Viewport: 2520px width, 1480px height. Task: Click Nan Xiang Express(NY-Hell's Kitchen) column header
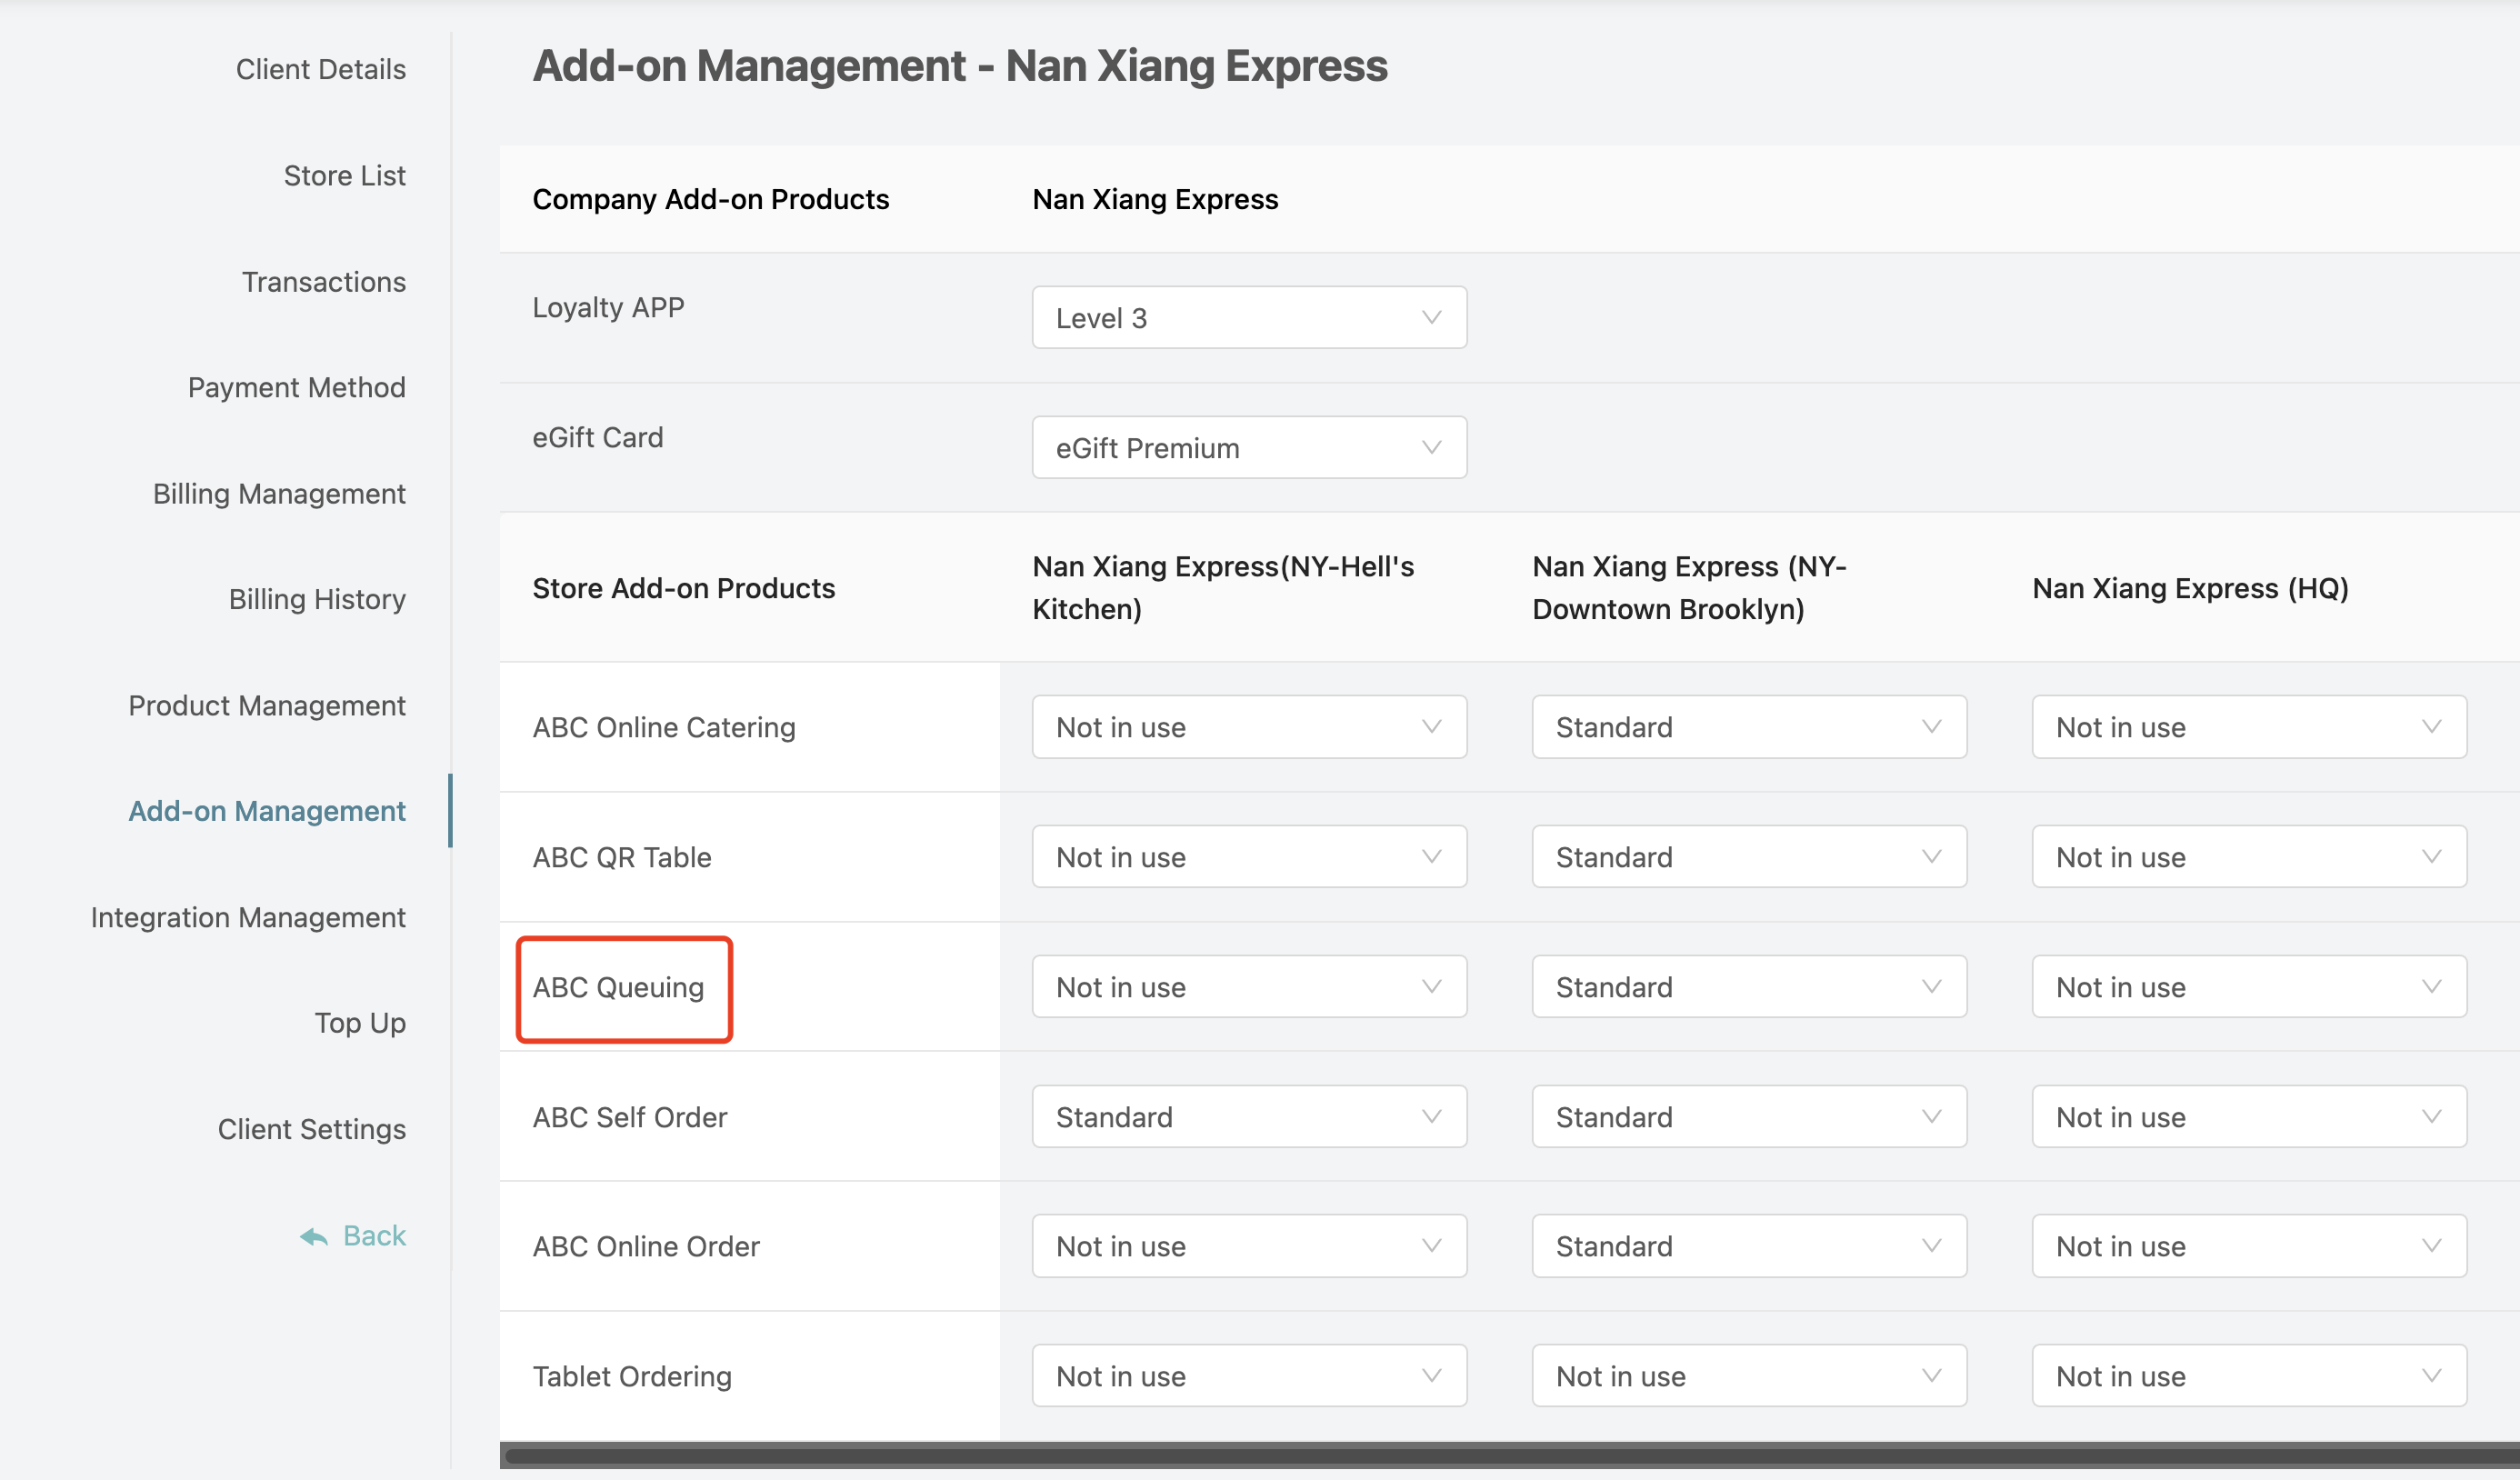click(1223, 588)
